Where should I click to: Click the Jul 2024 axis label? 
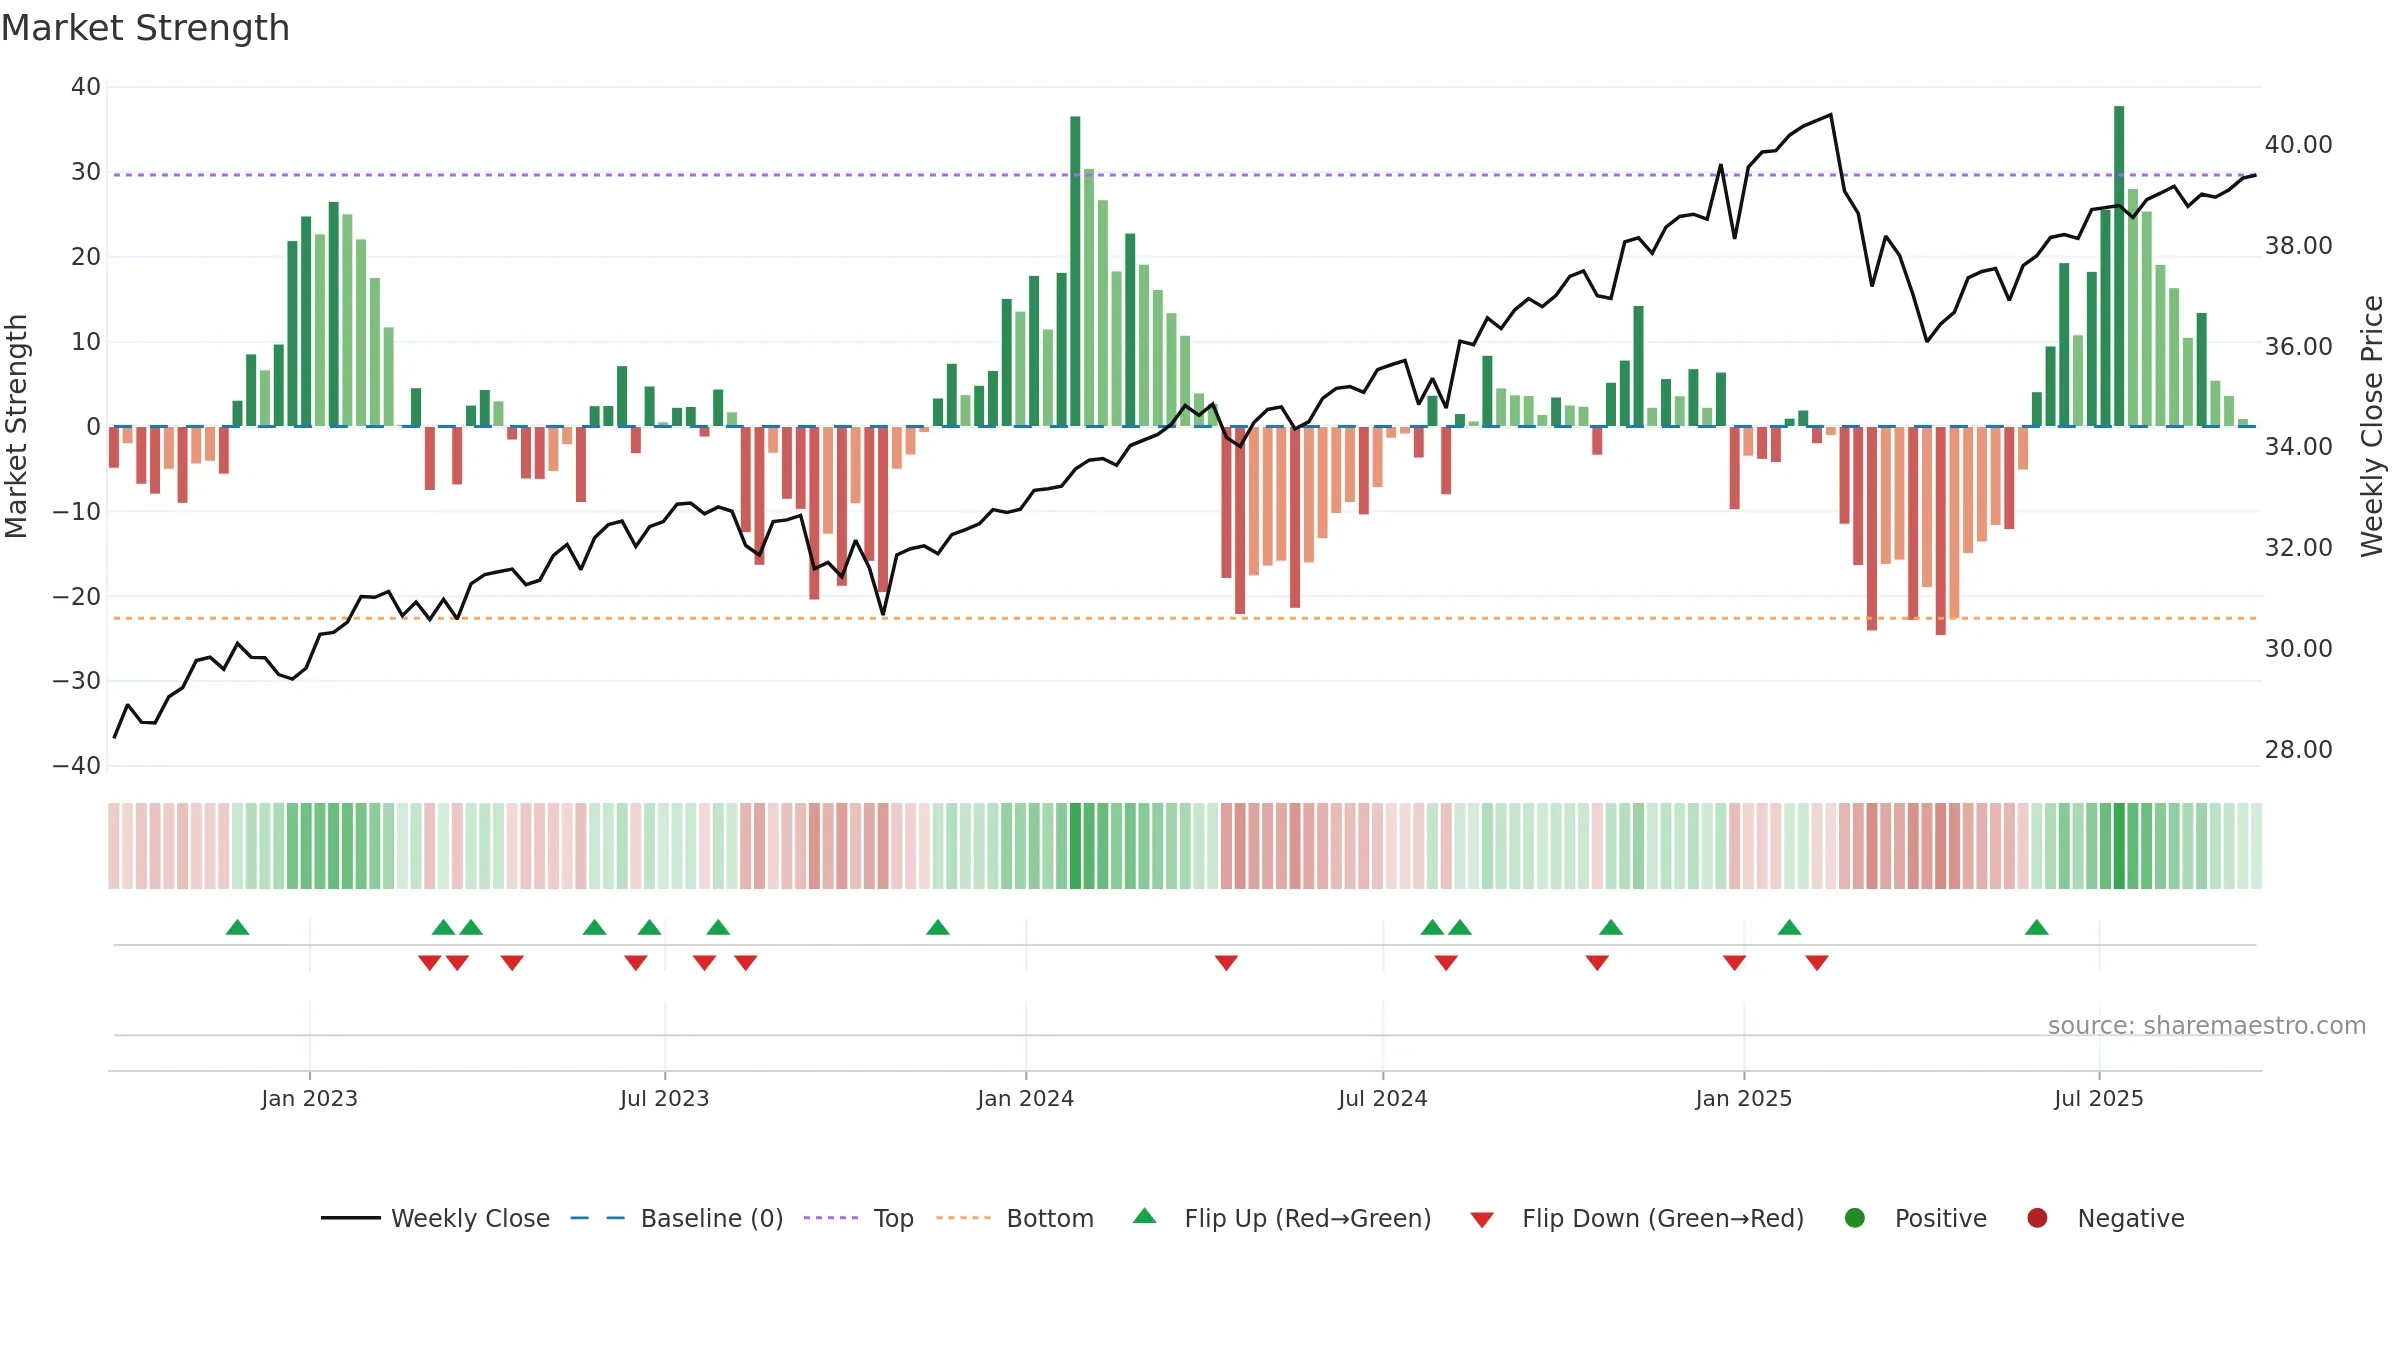click(x=1382, y=1098)
